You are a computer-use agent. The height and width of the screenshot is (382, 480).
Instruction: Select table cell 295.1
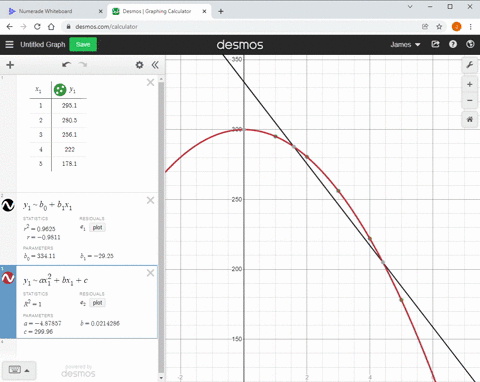click(x=69, y=106)
